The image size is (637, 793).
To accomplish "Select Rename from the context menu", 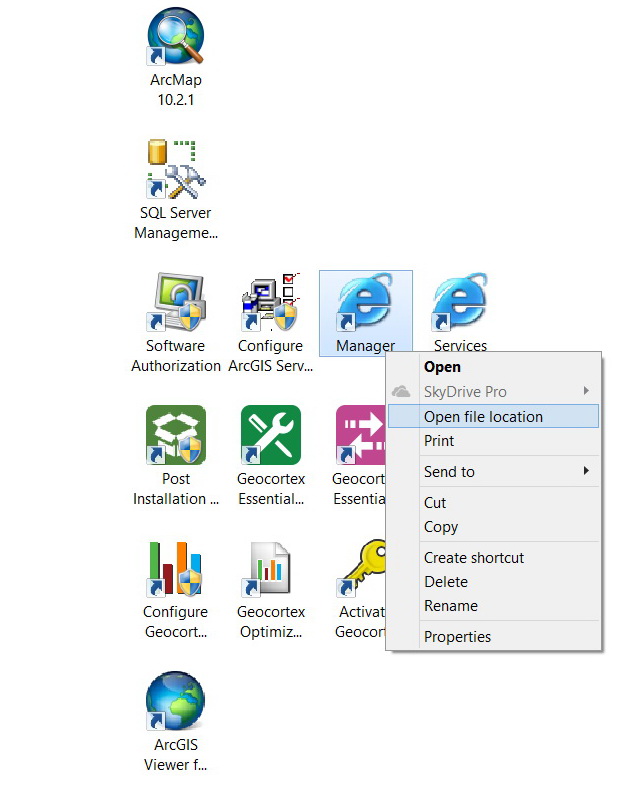I will tap(493, 606).
